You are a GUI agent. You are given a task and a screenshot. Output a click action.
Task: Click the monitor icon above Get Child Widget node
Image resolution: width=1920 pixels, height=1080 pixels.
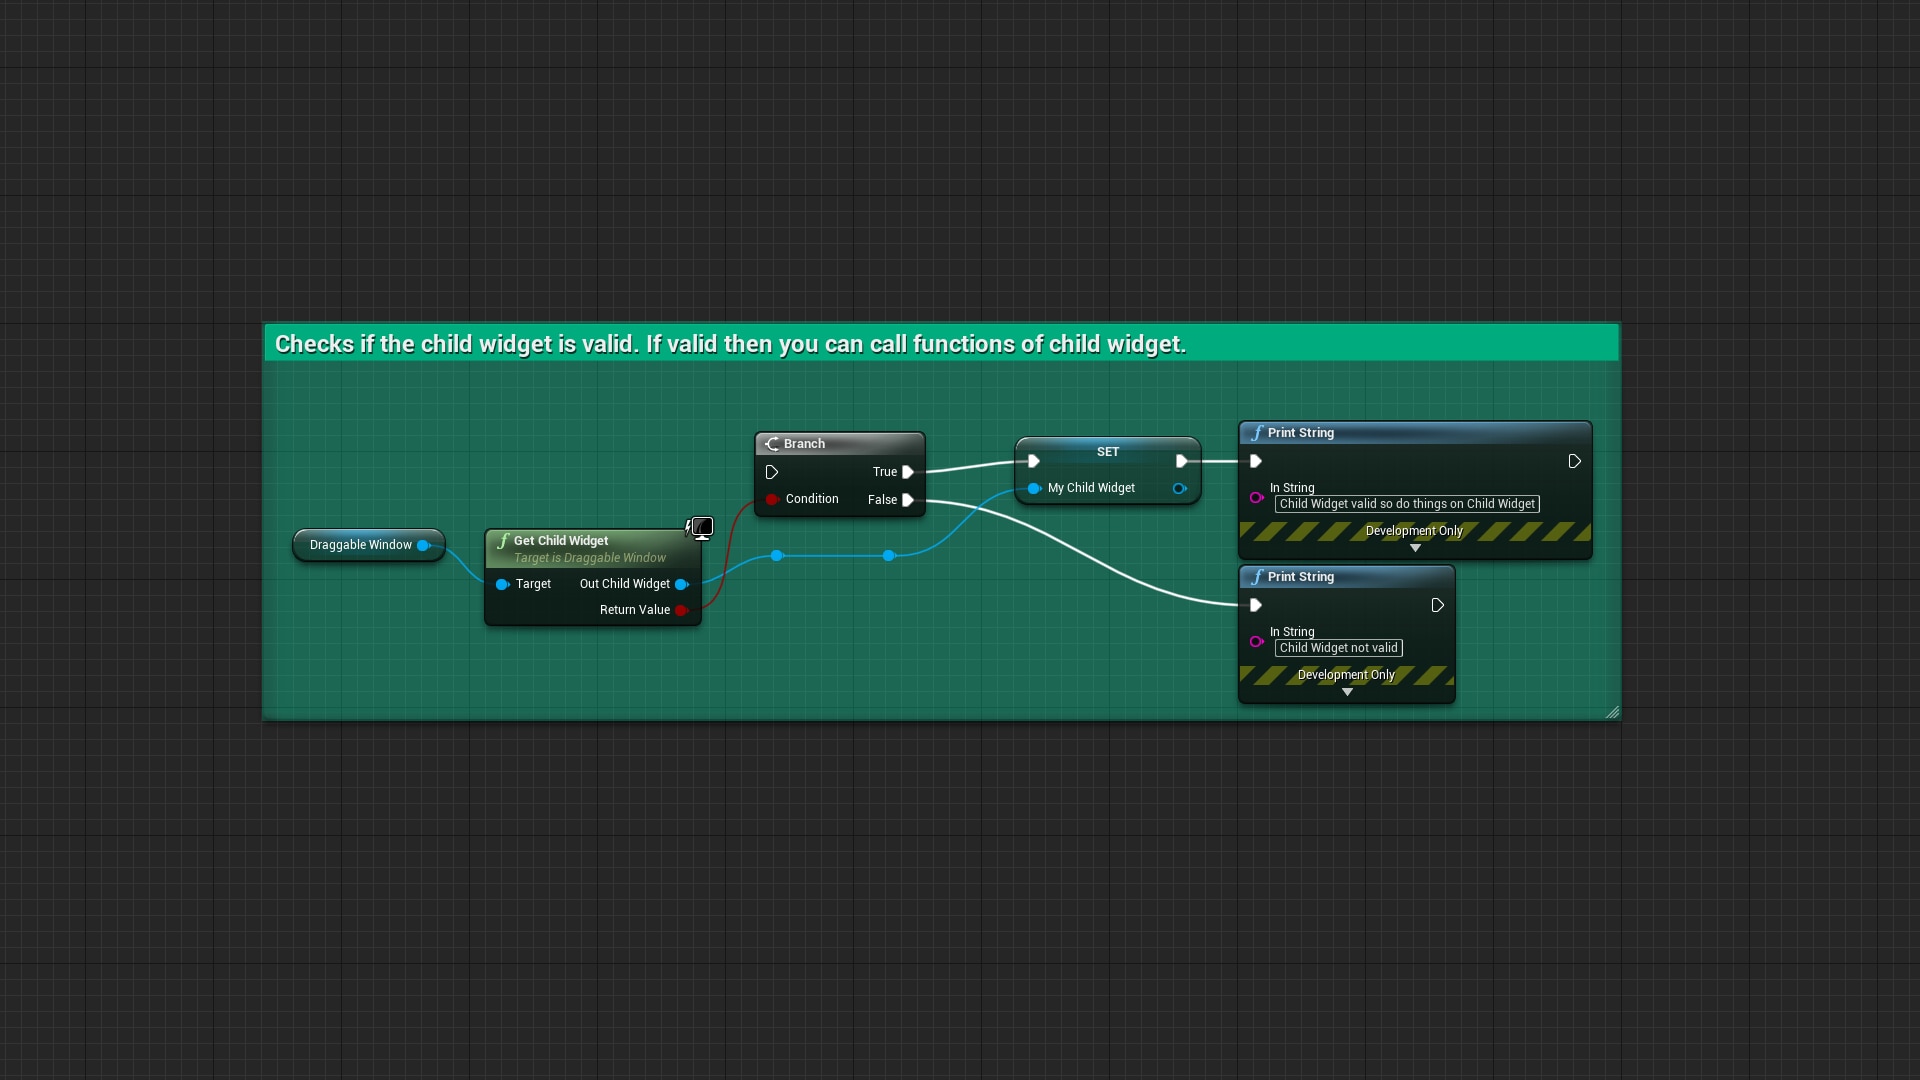click(701, 527)
